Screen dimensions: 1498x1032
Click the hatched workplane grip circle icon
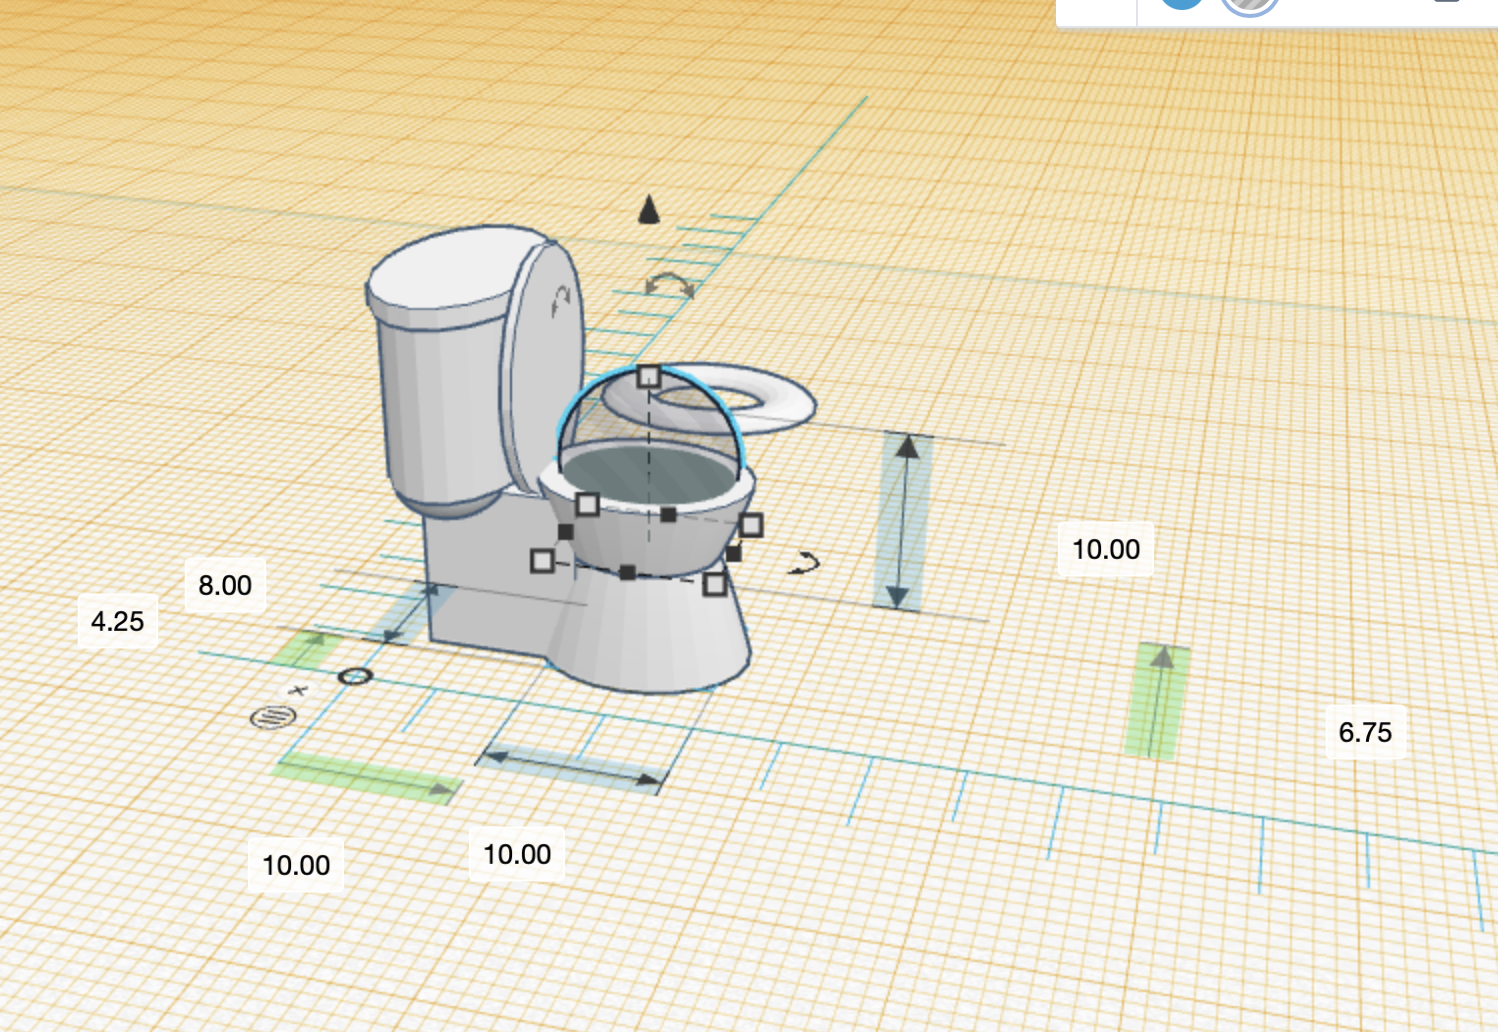point(271,717)
